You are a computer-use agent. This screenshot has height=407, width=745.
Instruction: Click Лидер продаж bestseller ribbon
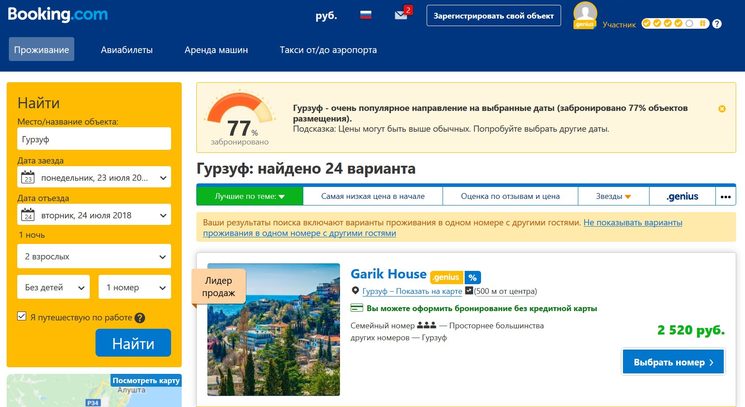coord(219,286)
